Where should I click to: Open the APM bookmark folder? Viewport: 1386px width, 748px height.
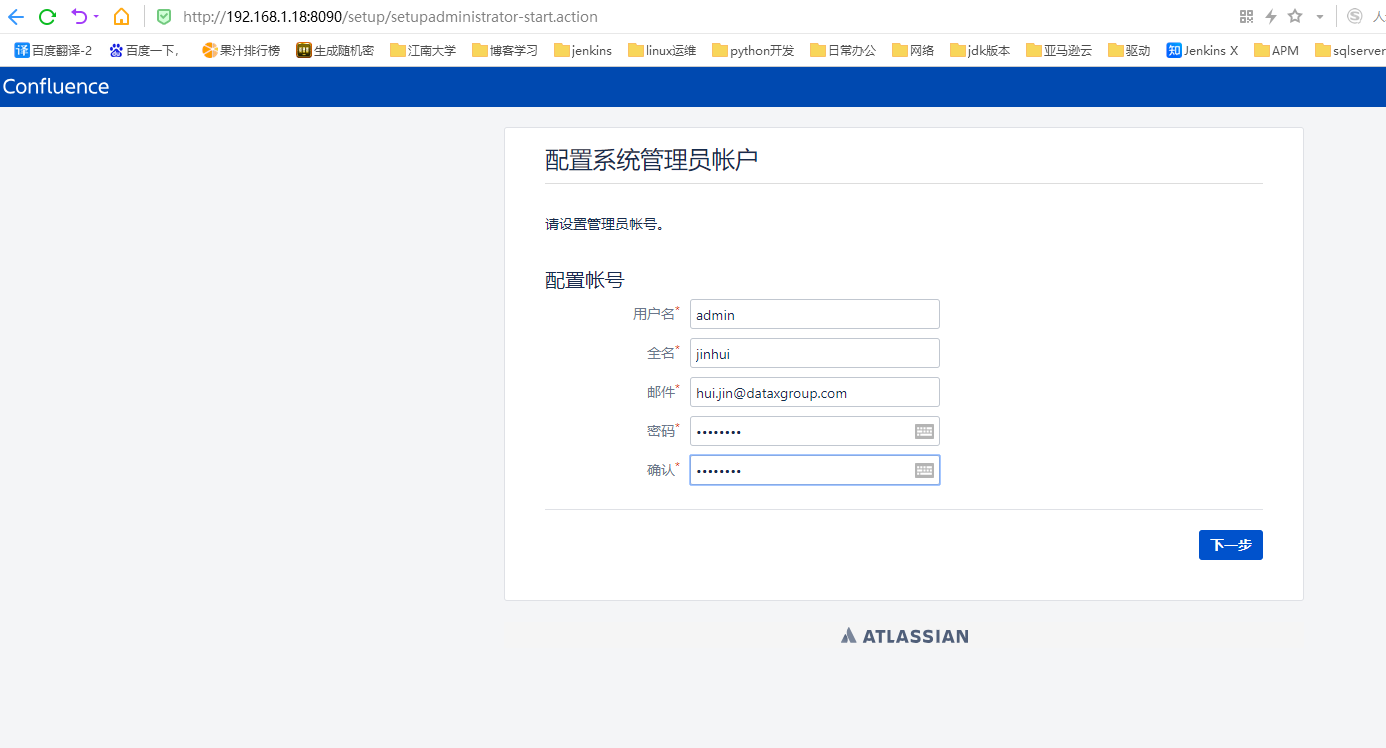(x=1276, y=50)
